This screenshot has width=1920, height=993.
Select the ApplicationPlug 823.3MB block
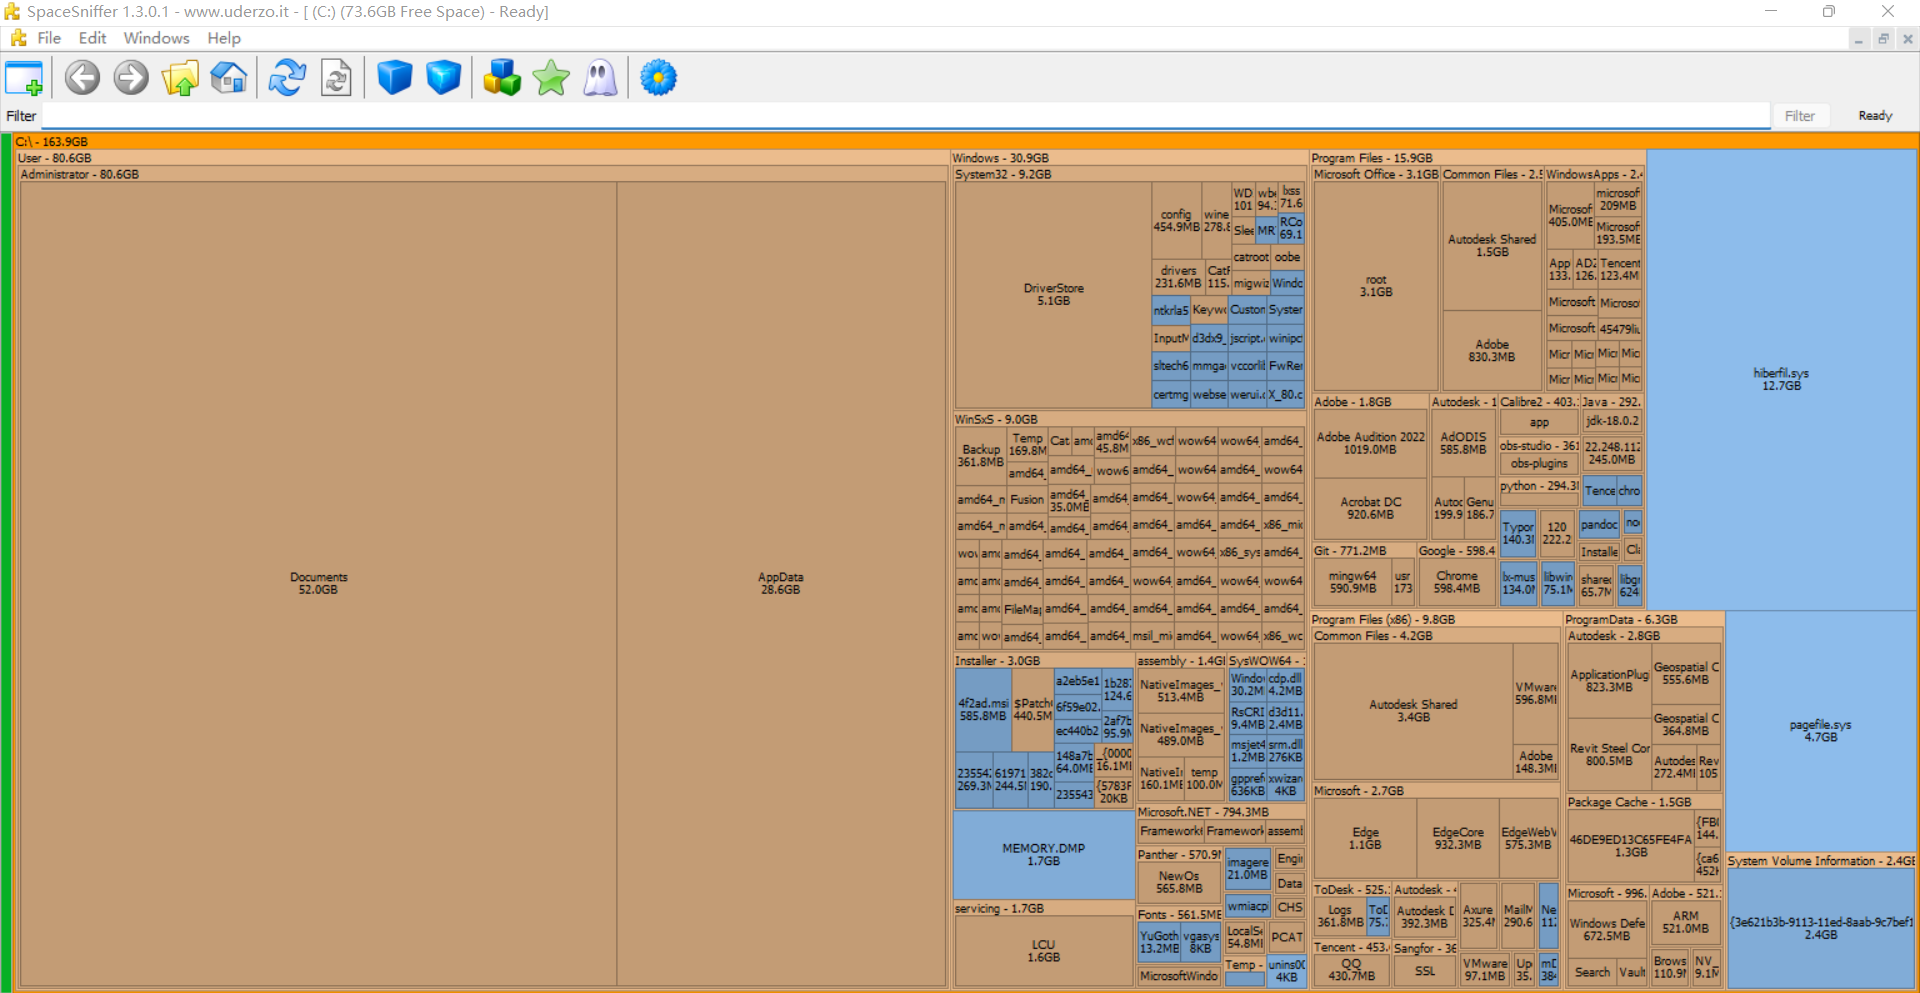[x=1609, y=681]
